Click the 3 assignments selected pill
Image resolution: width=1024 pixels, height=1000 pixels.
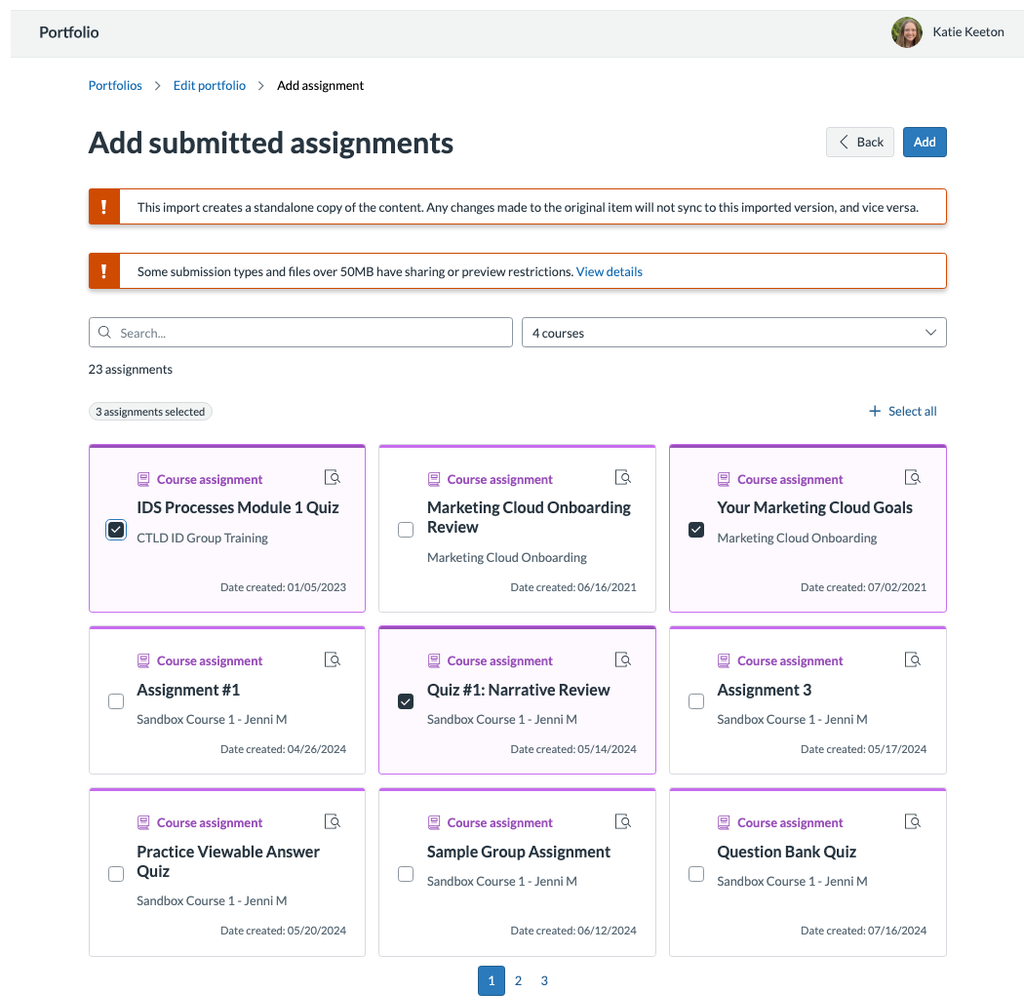point(150,411)
